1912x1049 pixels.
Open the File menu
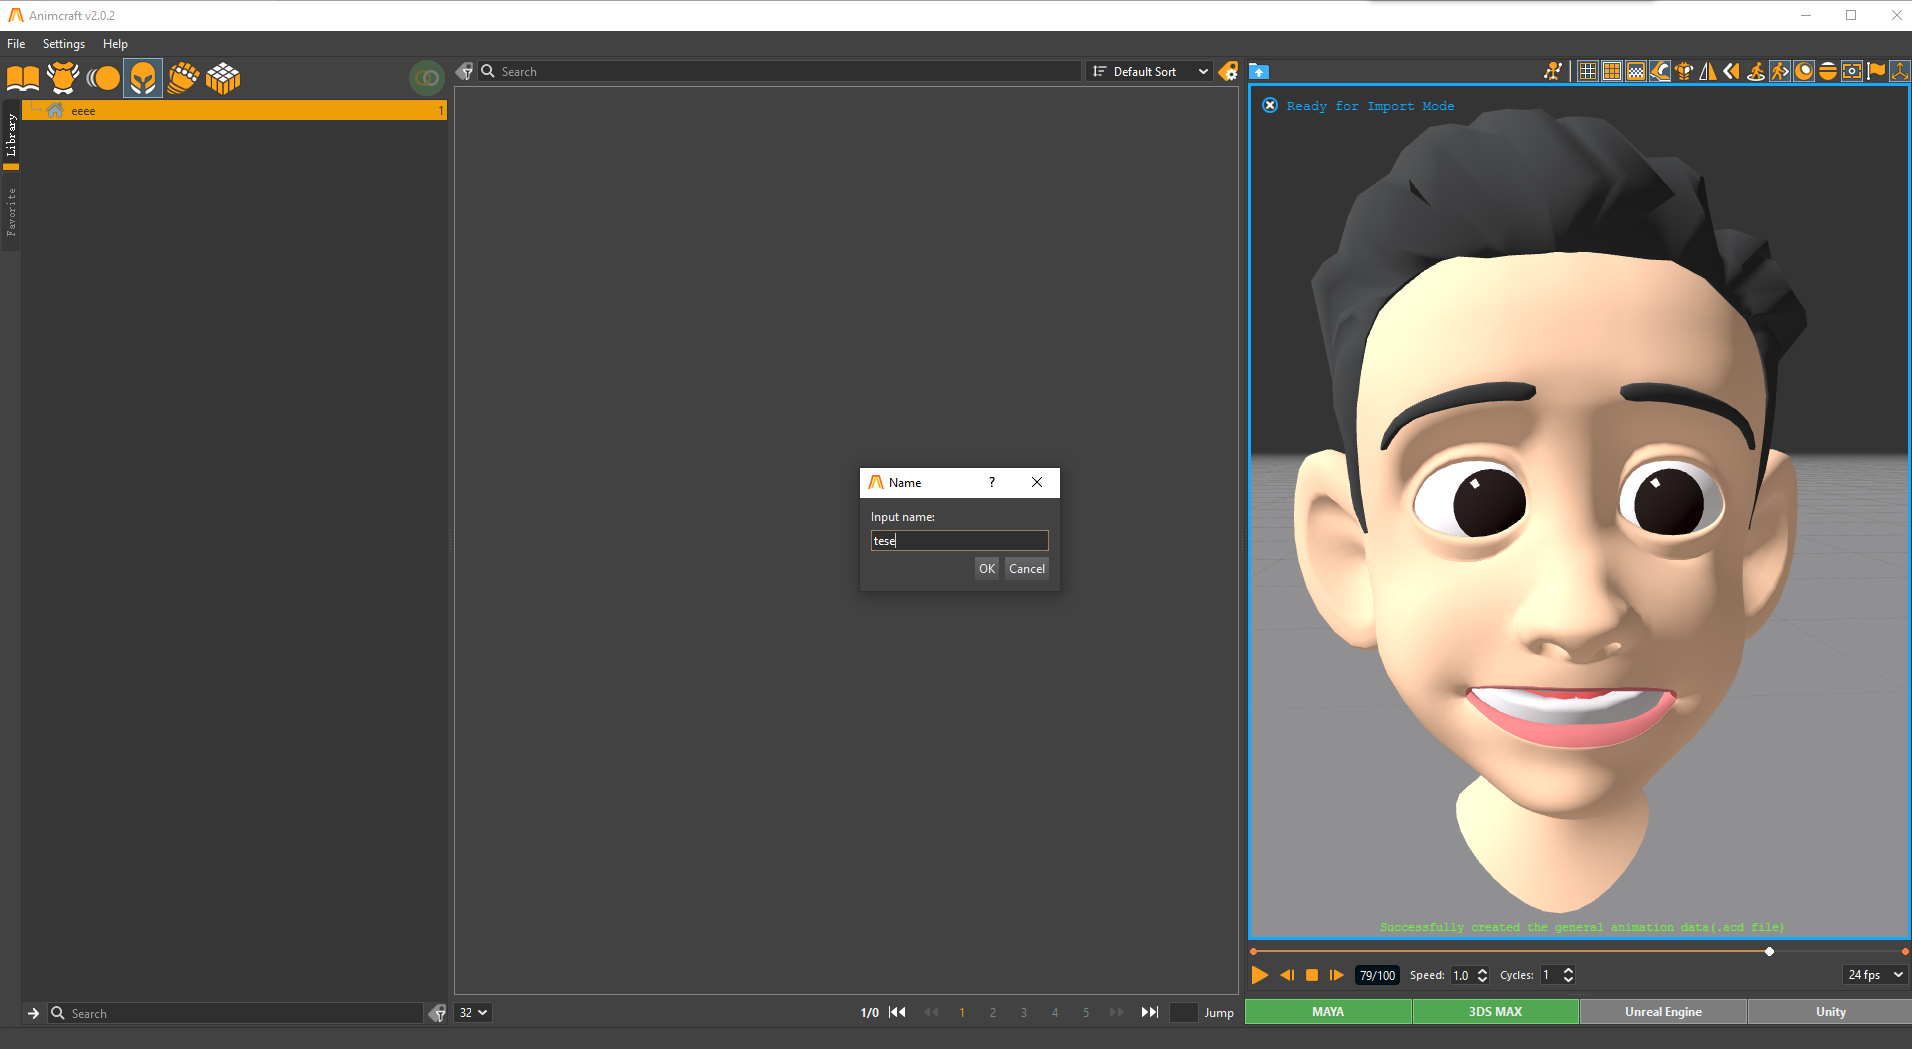coord(16,44)
